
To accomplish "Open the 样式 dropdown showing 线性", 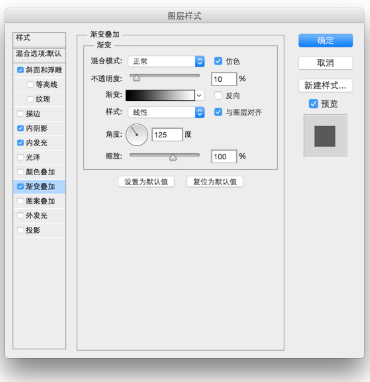I will [x=166, y=112].
